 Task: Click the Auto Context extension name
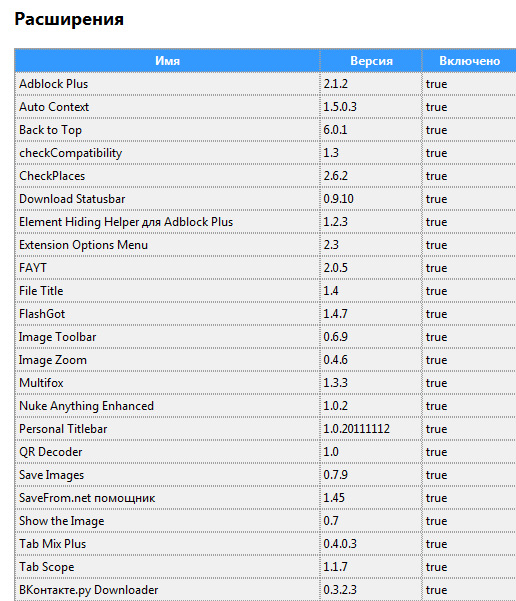point(54,107)
